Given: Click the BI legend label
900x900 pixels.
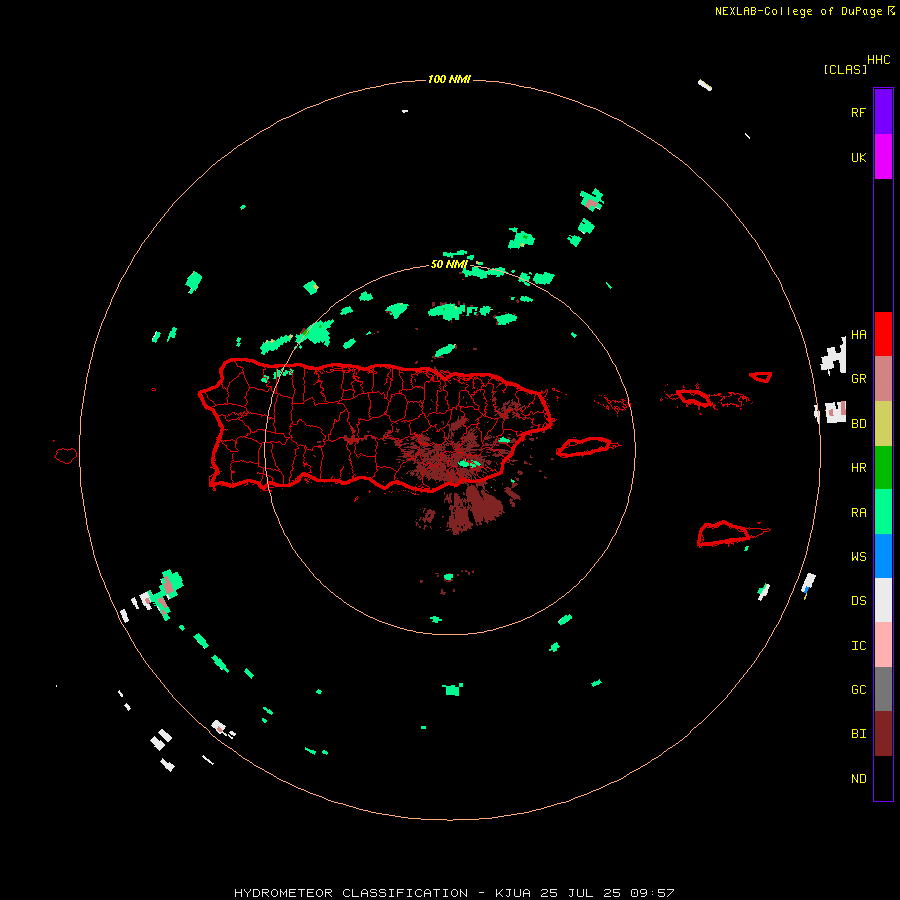Looking at the screenshot, I should (858, 734).
